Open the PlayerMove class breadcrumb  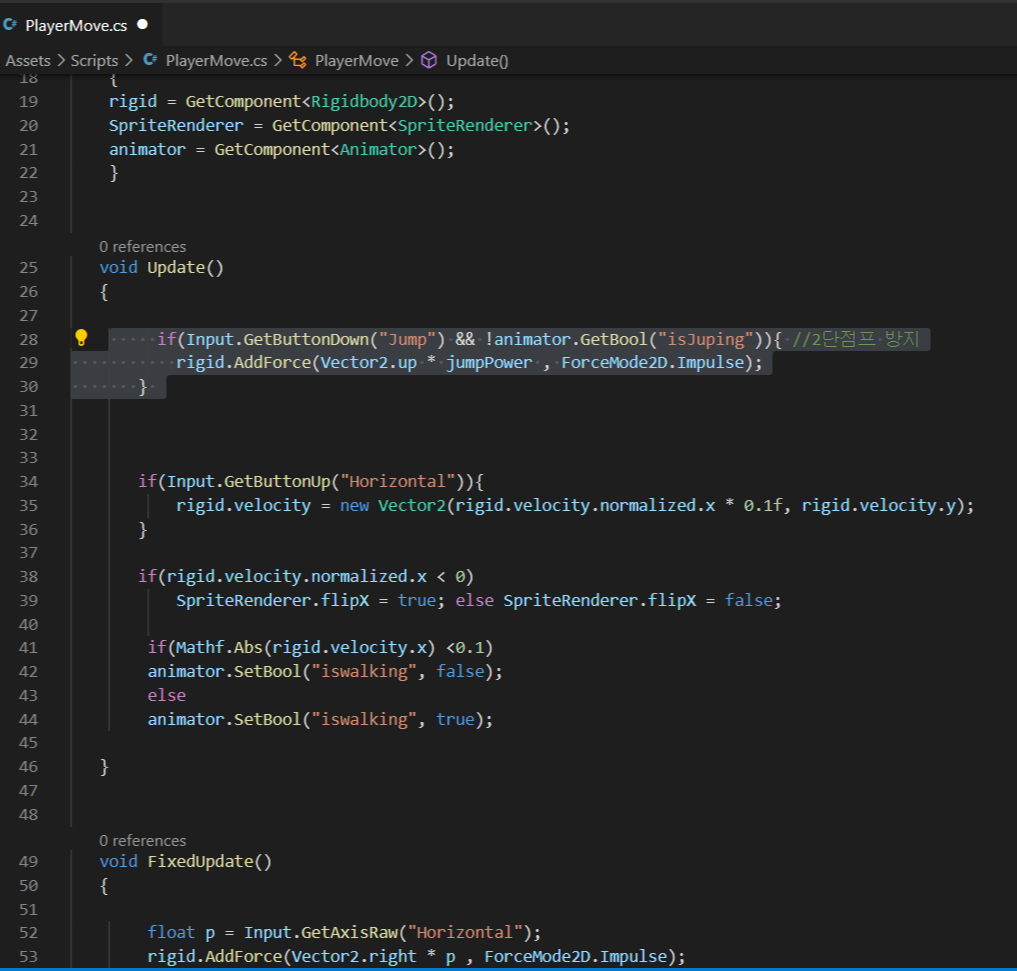point(357,61)
